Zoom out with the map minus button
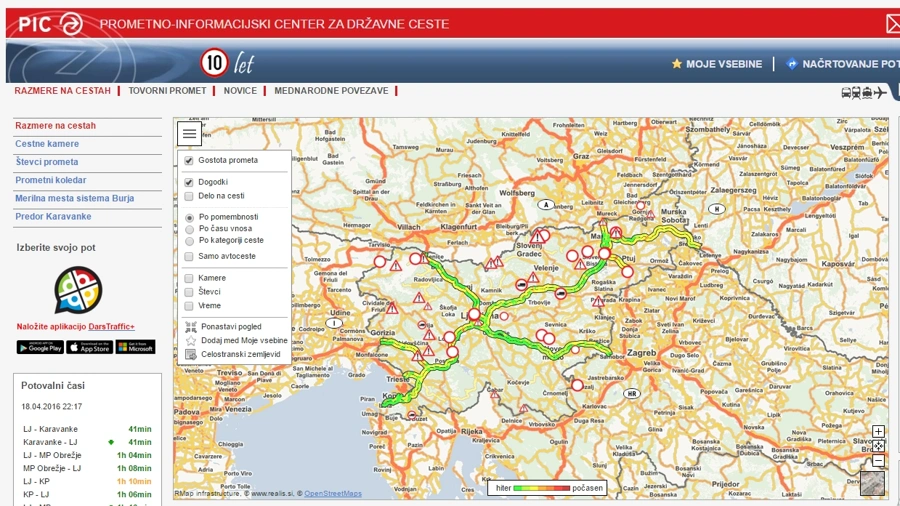 pos(878,460)
